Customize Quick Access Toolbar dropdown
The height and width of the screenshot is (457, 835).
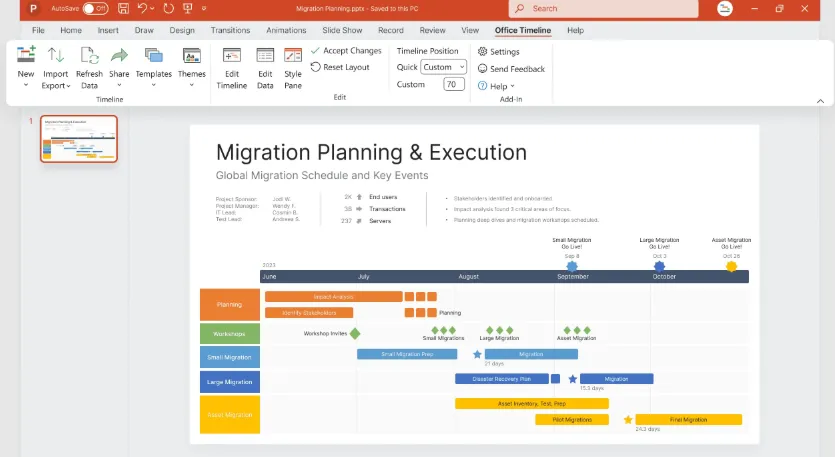(x=204, y=9)
